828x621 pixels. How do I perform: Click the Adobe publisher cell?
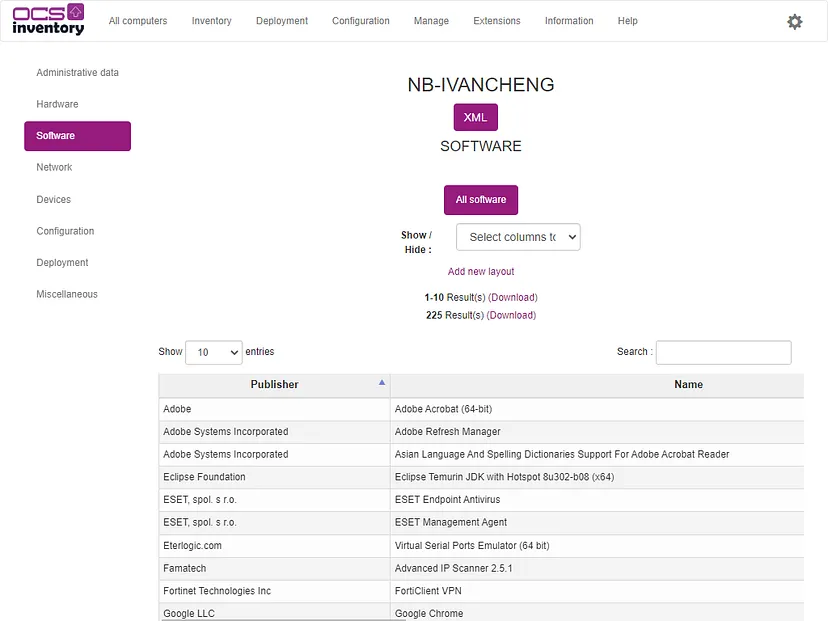click(x=274, y=409)
